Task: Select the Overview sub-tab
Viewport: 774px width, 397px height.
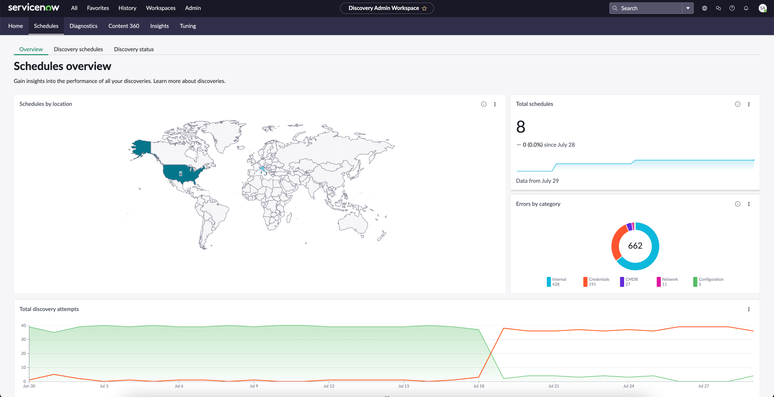Action: (31, 49)
